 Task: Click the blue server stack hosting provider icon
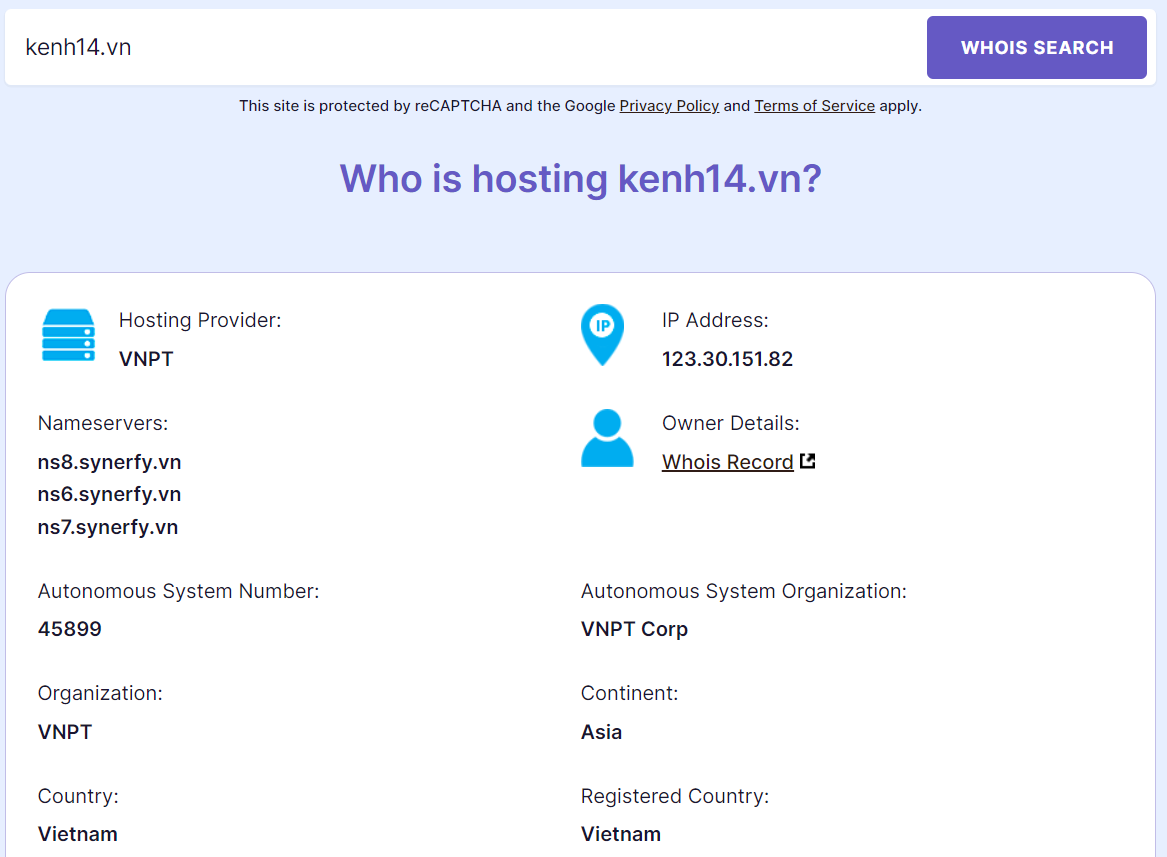point(68,336)
